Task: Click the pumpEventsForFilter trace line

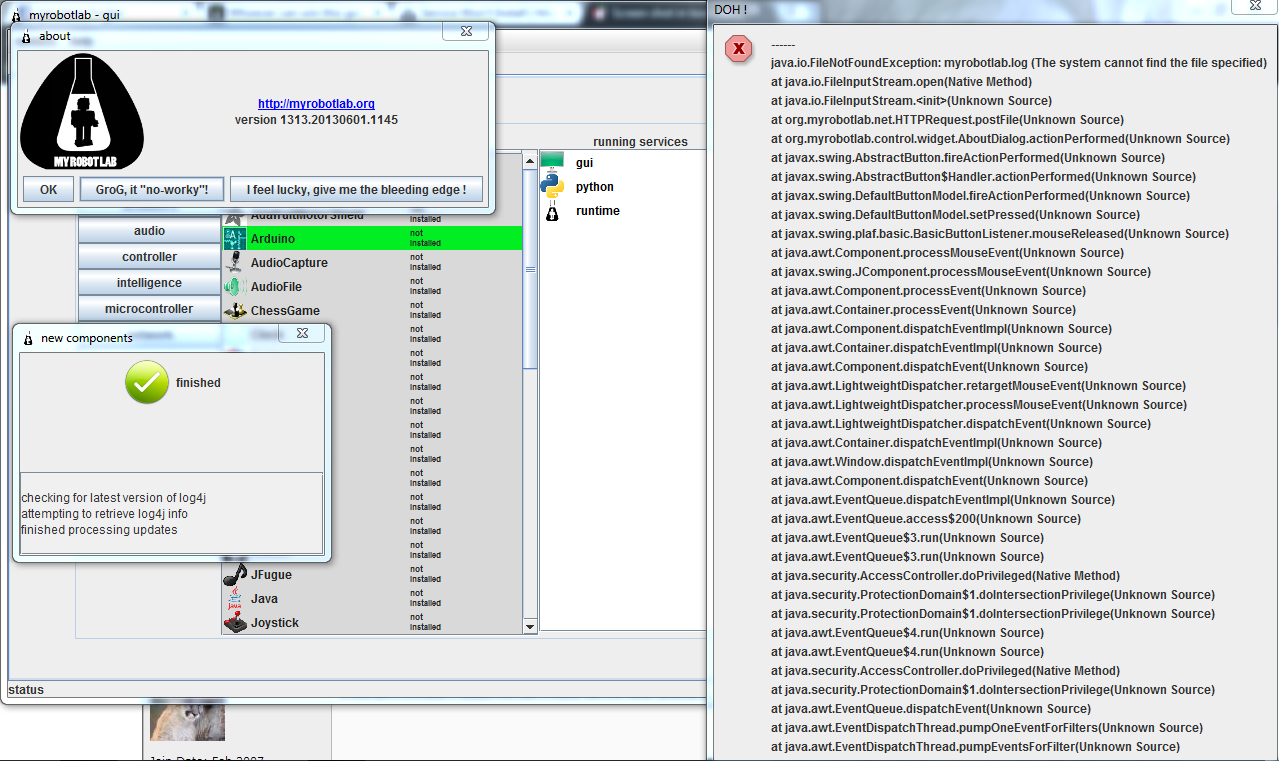Action: tap(975, 746)
